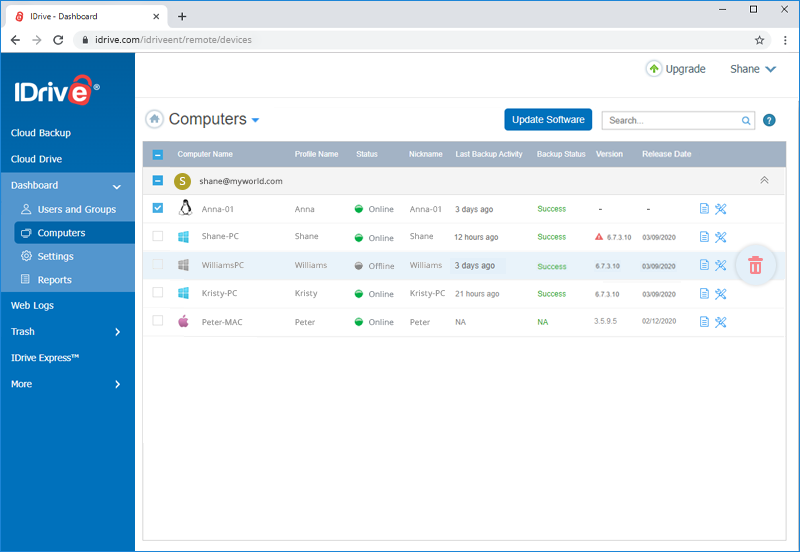Reload the browser page
Image resolution: width=800 pixels, height=552 pixels.
[x=58, y=40]
